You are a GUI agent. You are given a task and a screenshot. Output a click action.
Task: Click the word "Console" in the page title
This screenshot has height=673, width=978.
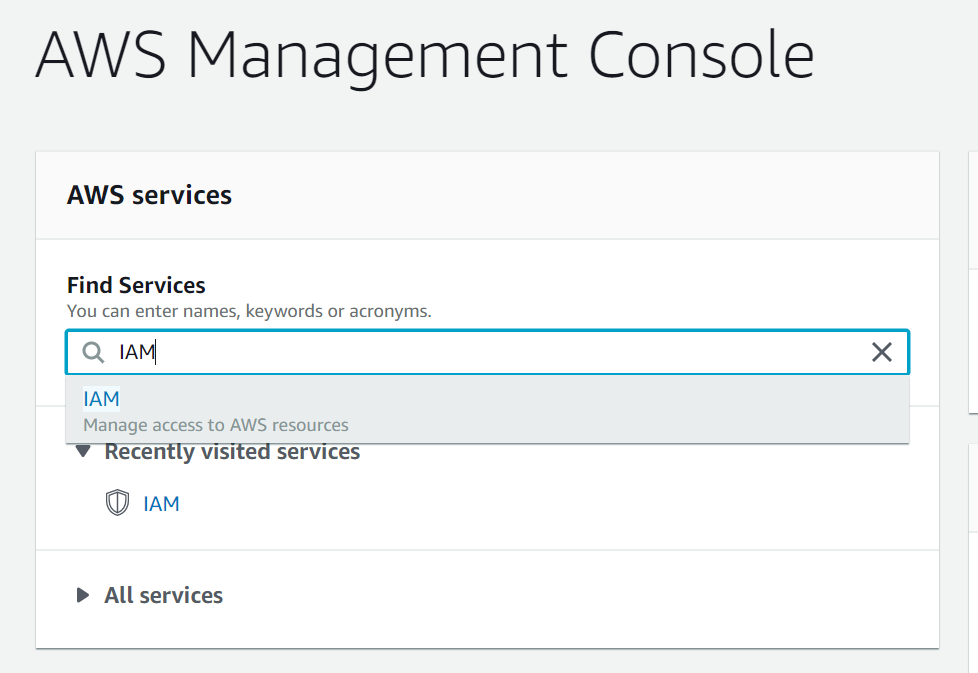pos(700,56)
